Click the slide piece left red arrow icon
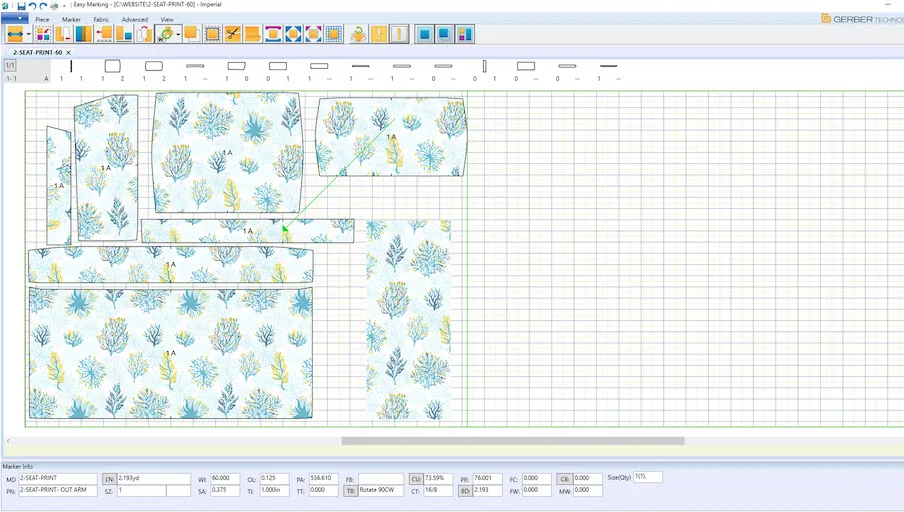The image size is (904, 512). [104, 34]
